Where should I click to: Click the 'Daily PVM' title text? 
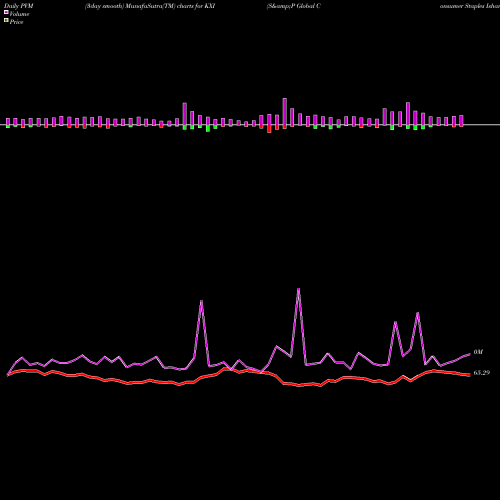click(x=19, y=6)
